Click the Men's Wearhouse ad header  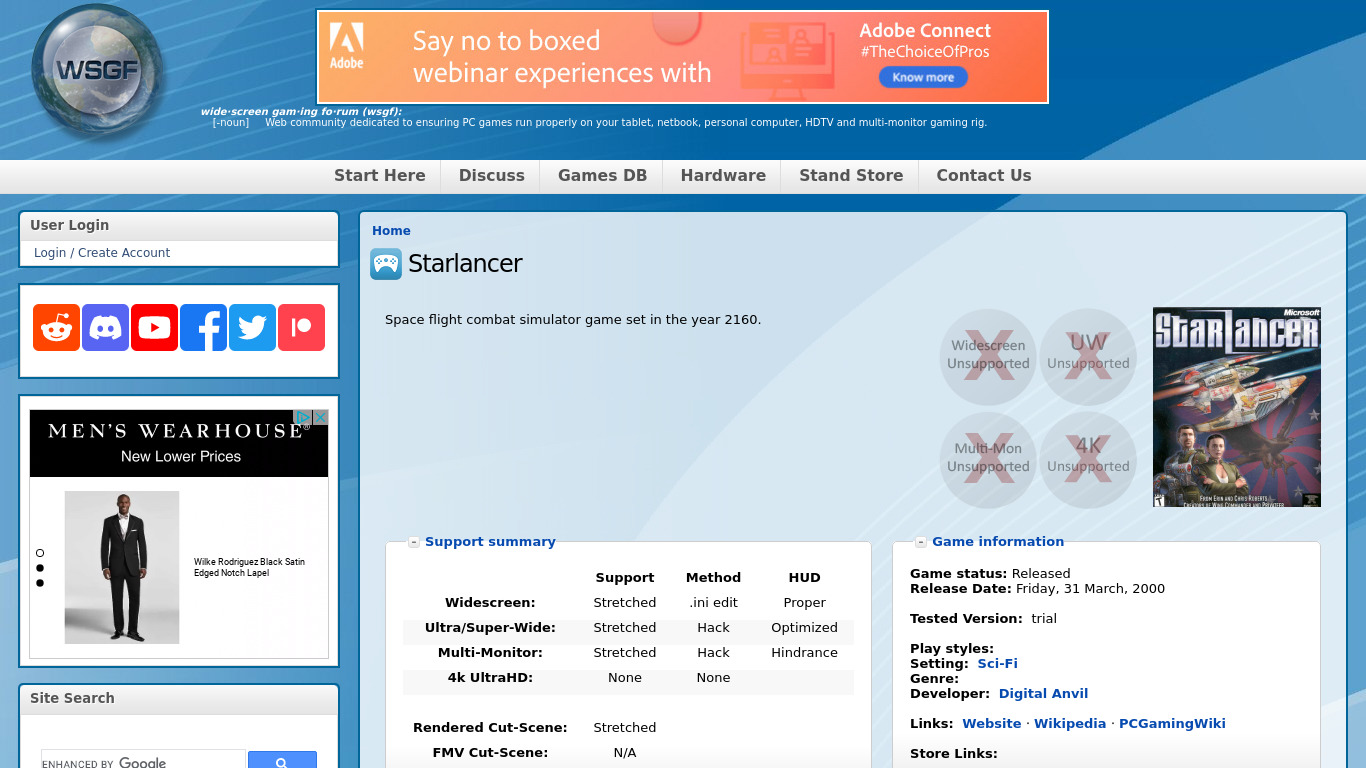(x=179, y=443)
